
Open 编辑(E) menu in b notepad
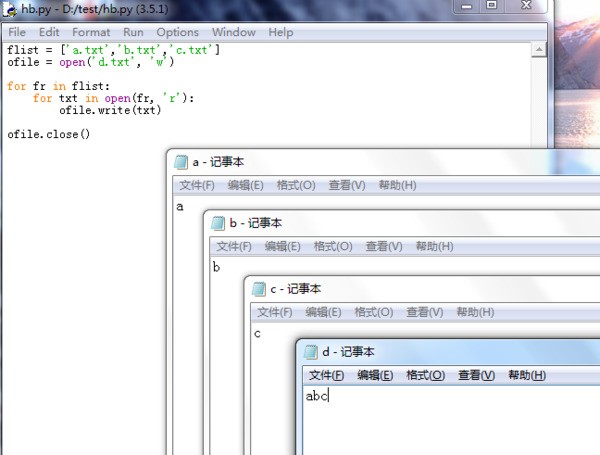[x=283, y=246]
